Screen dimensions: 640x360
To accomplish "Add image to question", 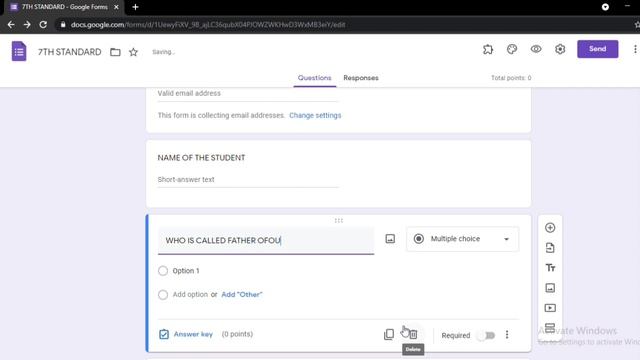I will tap(390, 239).
